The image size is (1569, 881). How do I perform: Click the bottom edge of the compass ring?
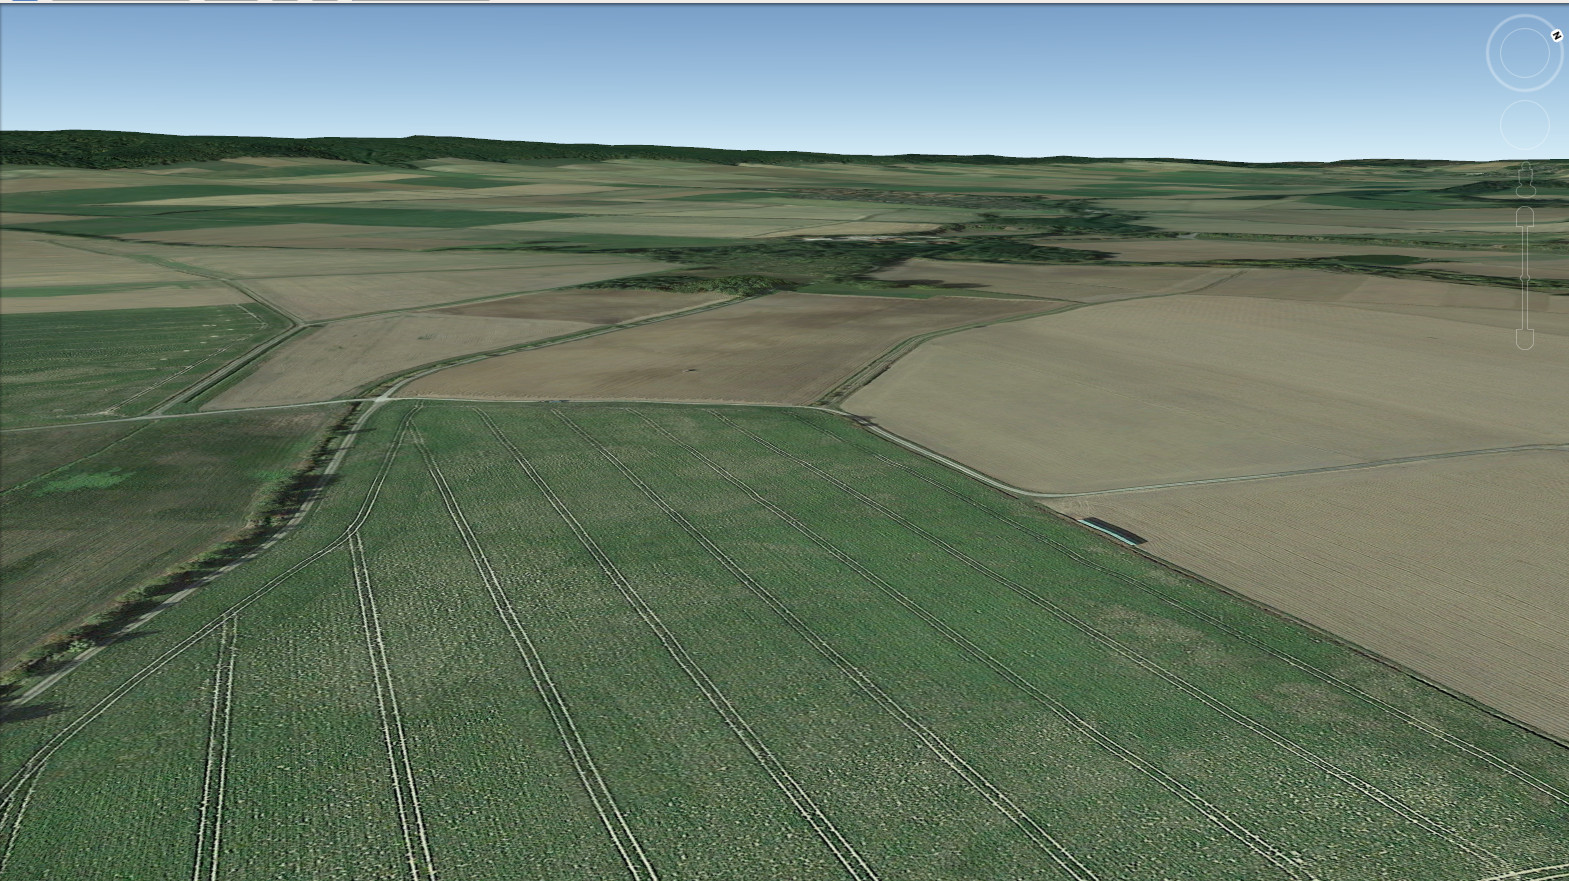(1524, 87)
